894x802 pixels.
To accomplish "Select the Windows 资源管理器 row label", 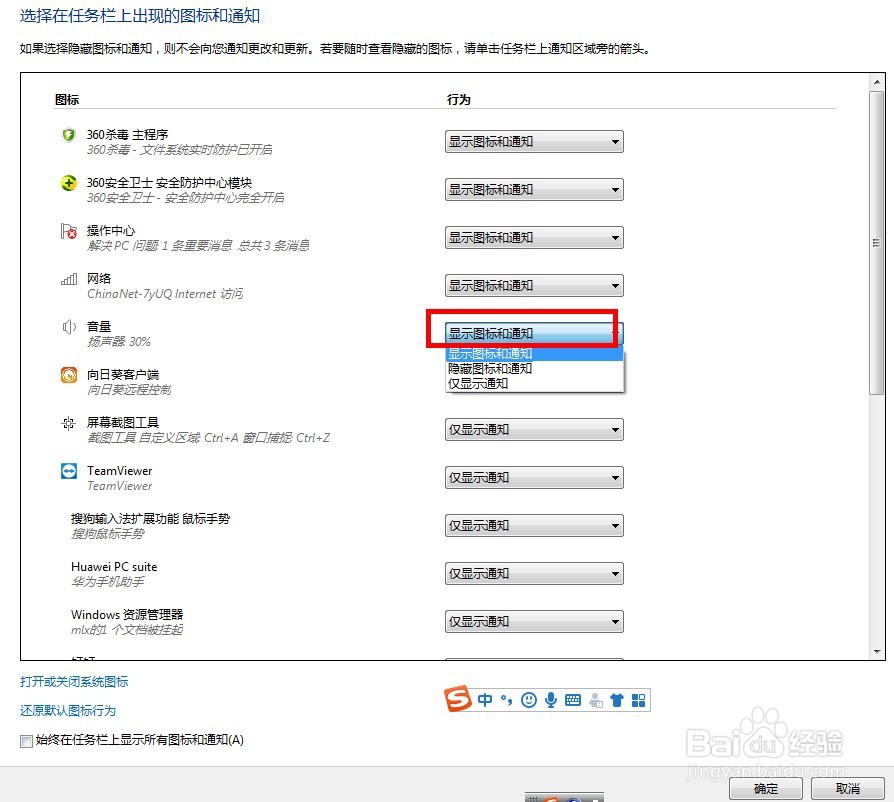I will coord(127,614).
